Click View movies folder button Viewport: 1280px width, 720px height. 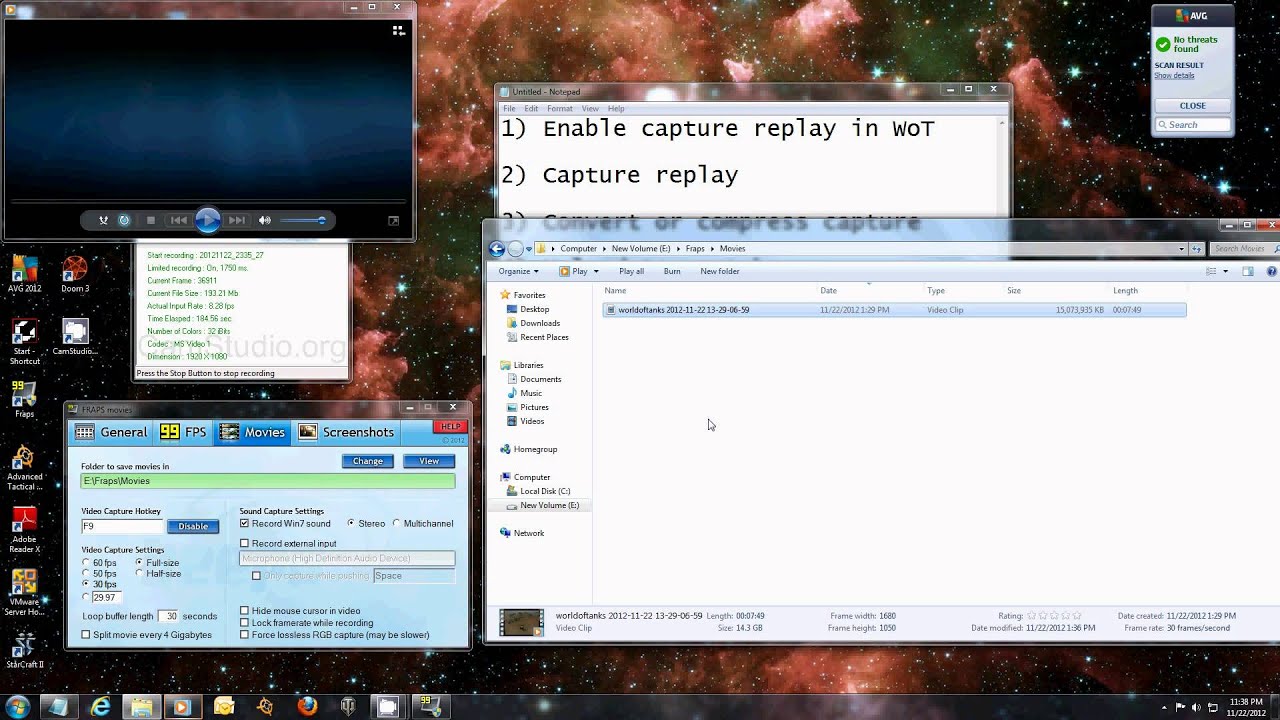(429, 461)
